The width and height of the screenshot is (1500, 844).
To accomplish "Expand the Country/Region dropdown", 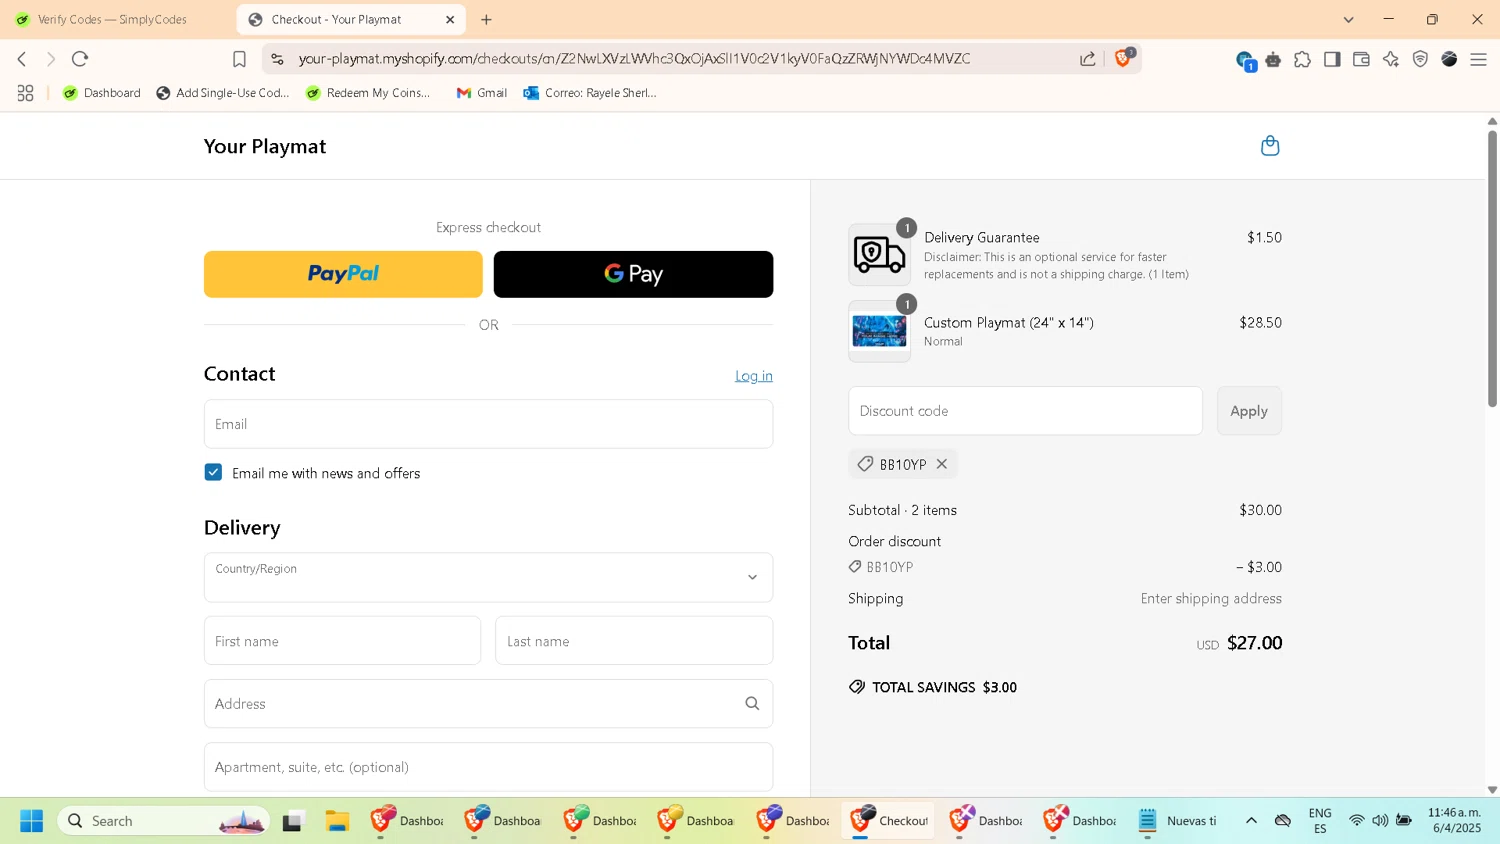I will (x=488, y=577).
